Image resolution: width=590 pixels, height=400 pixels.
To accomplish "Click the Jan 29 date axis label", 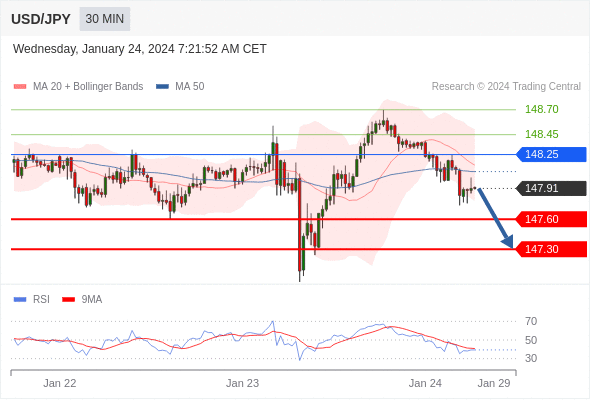I will 494,383.
